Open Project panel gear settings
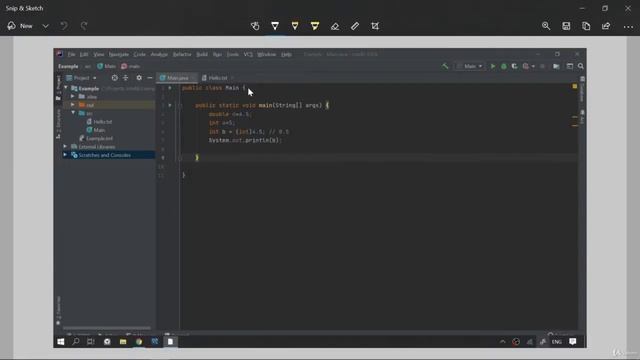 coord(139,78)
